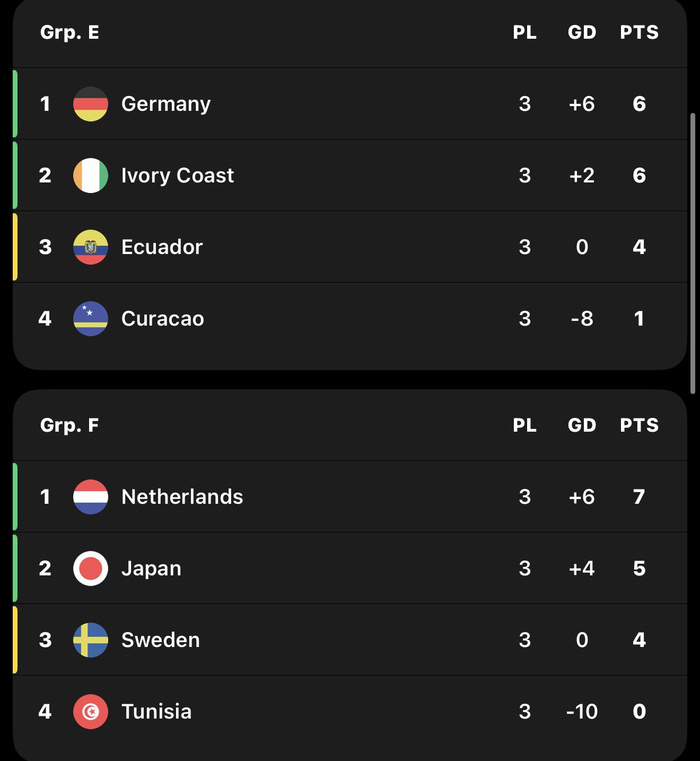The height and width of the screenshot is (761, 700).
Task: Click the GD column header in Group F
Action: point(582,425)
